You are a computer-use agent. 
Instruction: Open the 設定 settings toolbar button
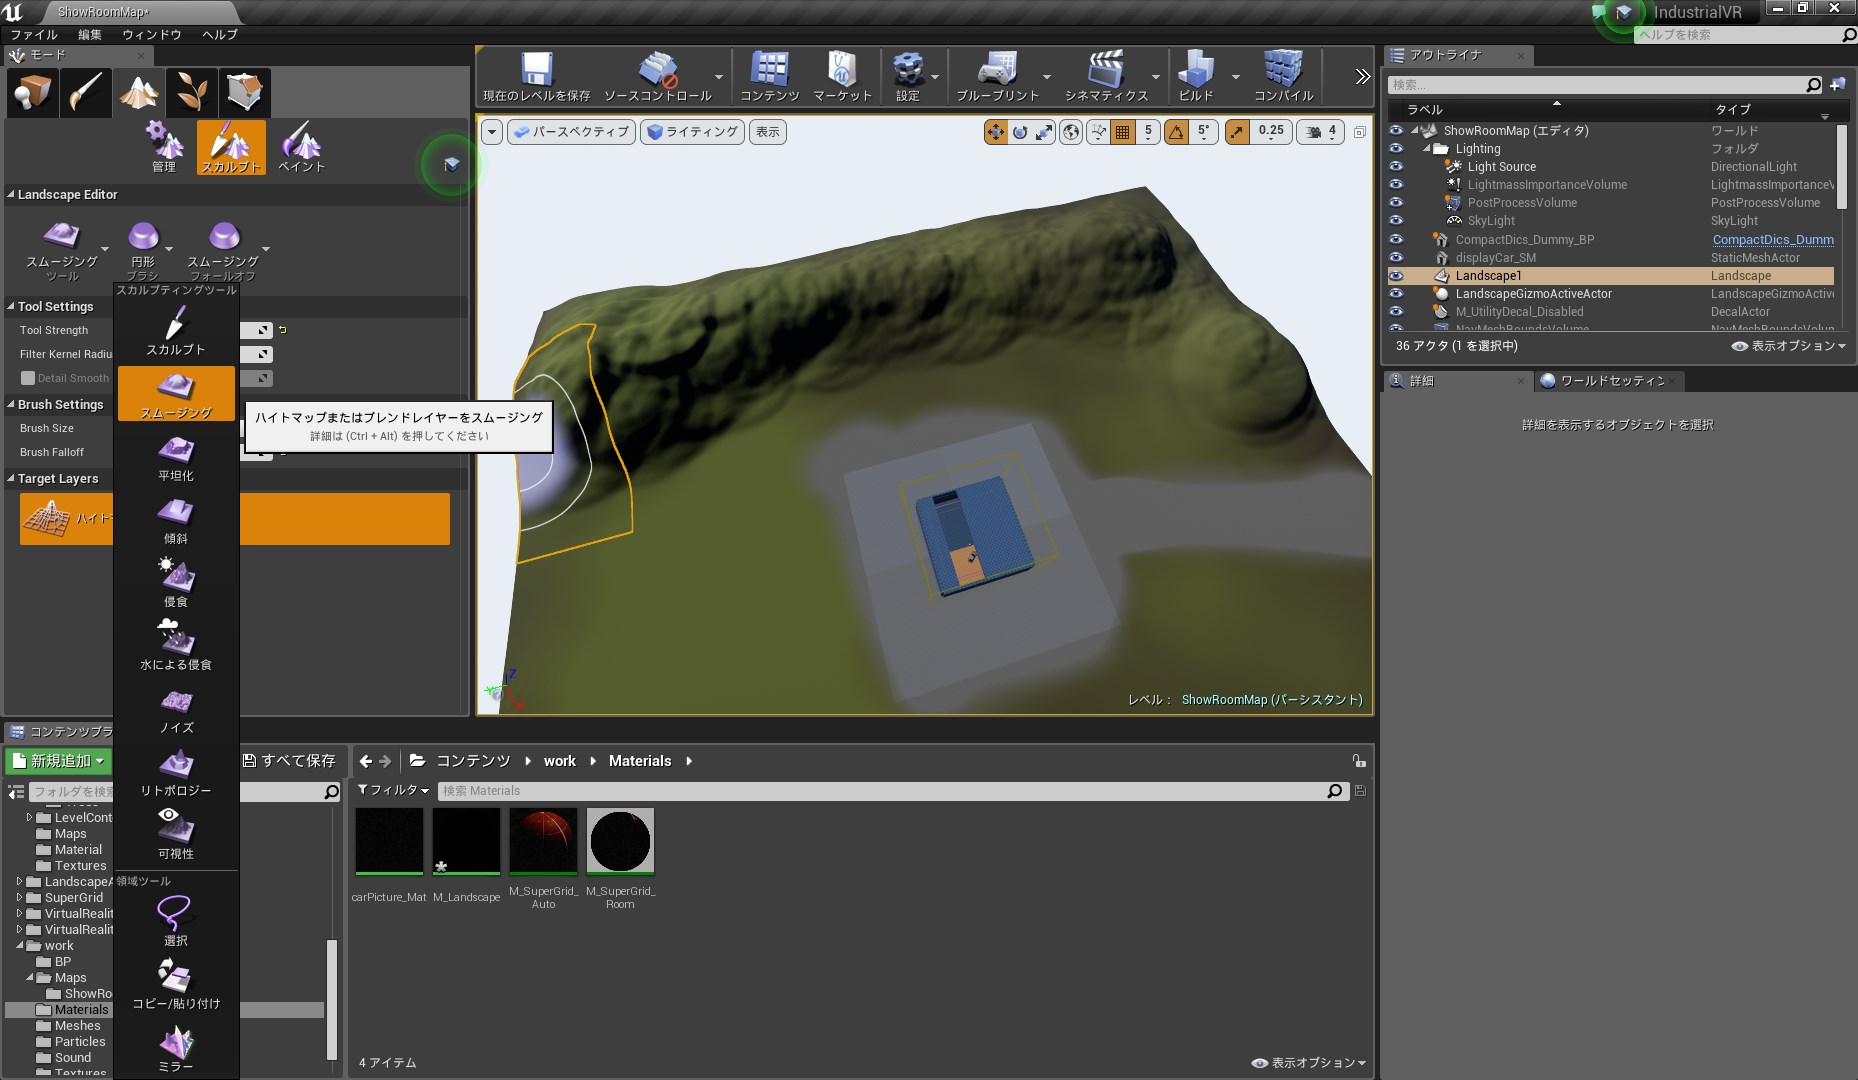point(908,76)
